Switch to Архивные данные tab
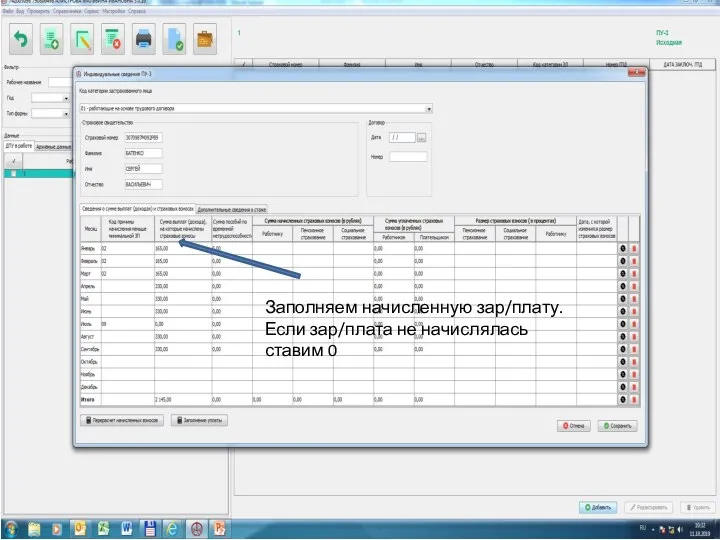Viewport: 720px width, 540px height. pyautogui.click(x=53, y=147)
